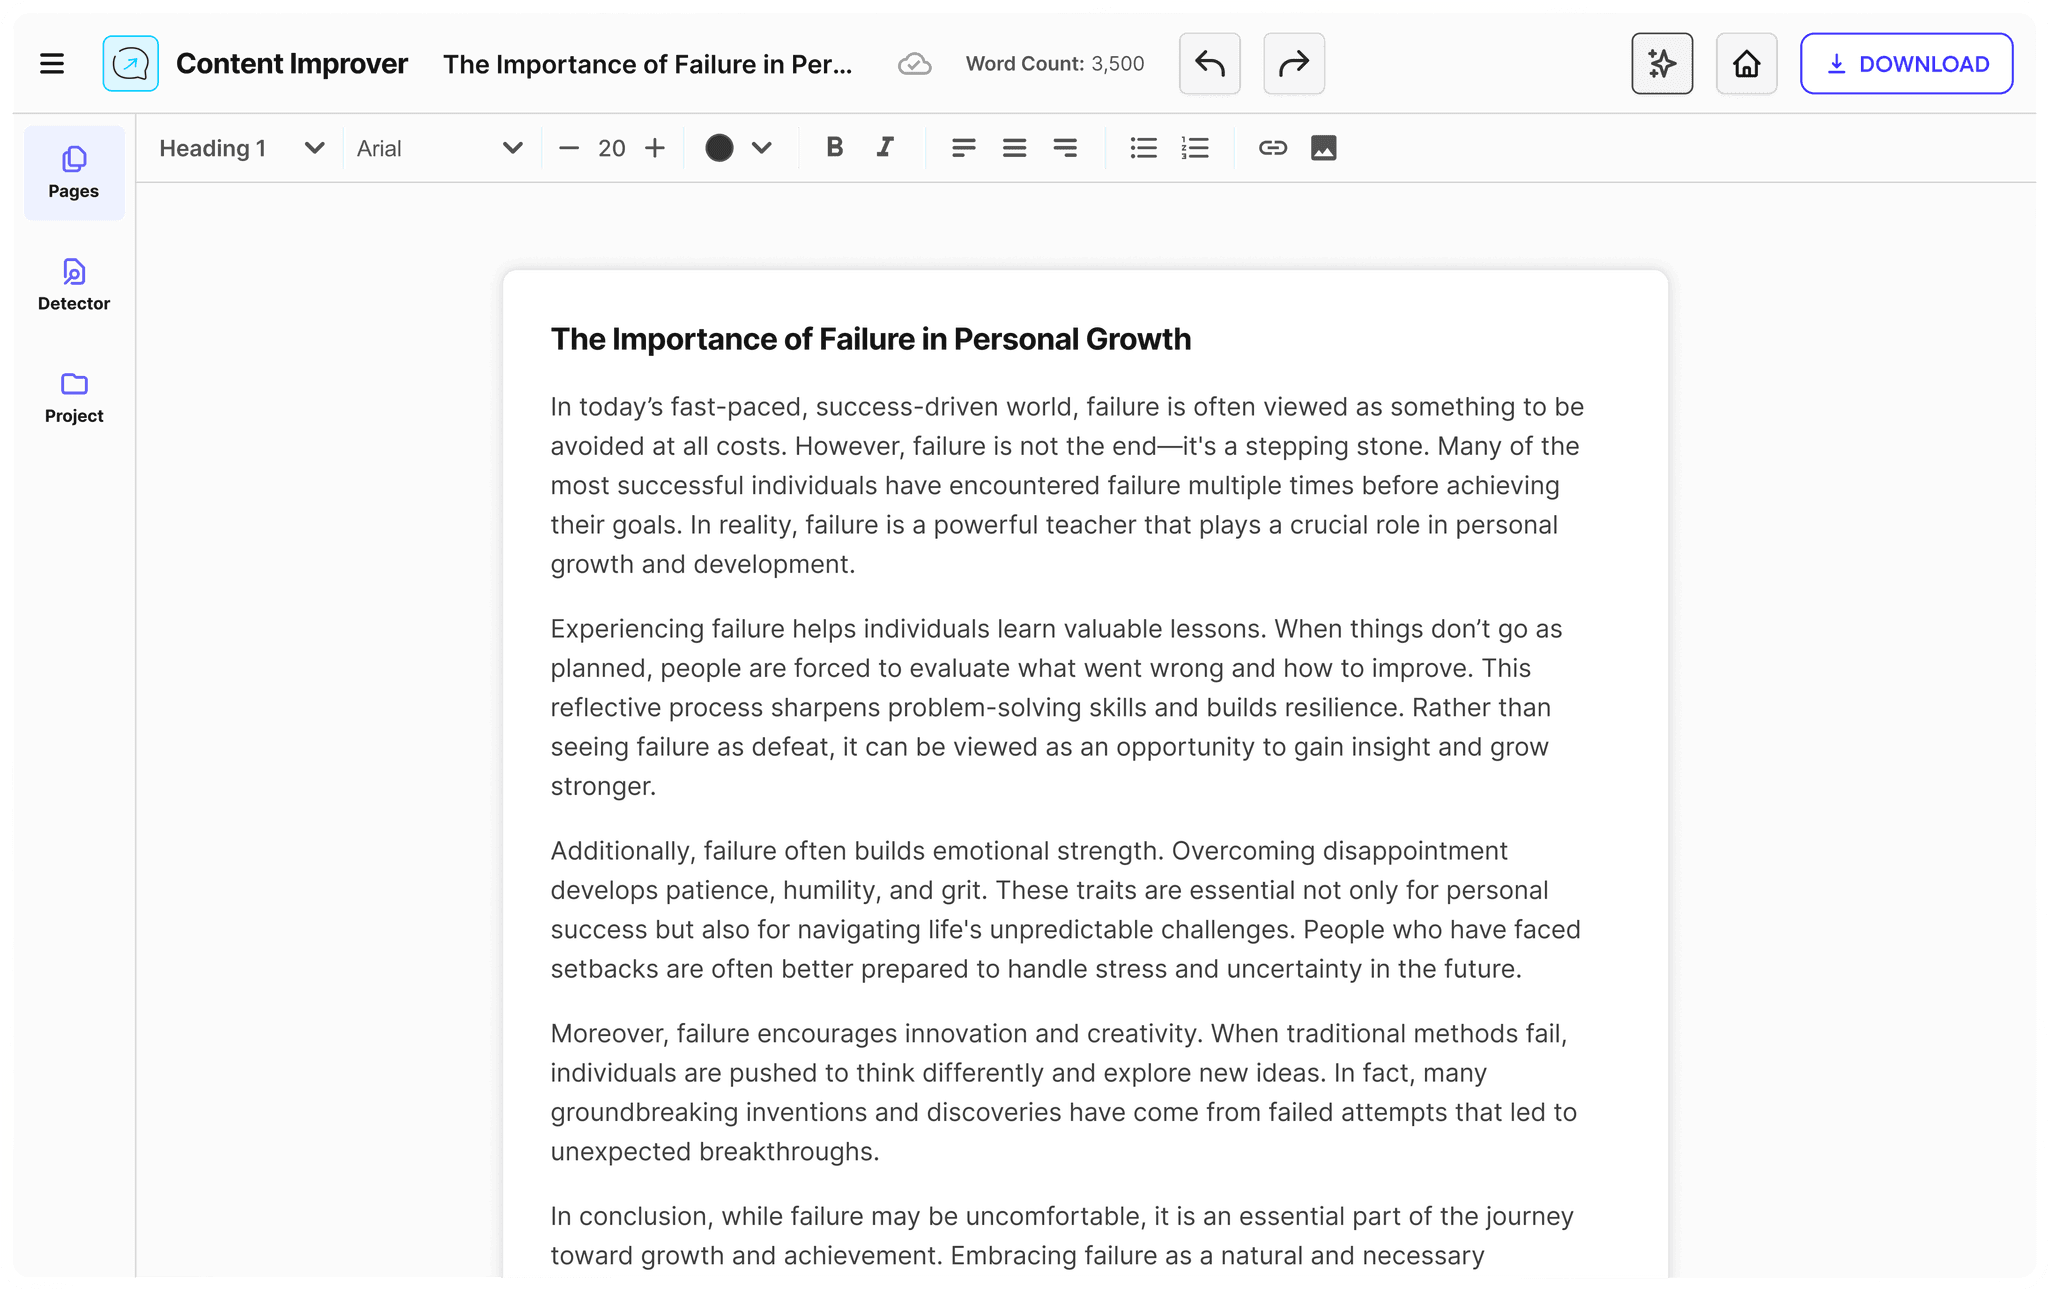The height and width of the screenshot is (1289, 2048).
Task: Undo the last change
Action: pyautogui.click(x=1210, y=64)
